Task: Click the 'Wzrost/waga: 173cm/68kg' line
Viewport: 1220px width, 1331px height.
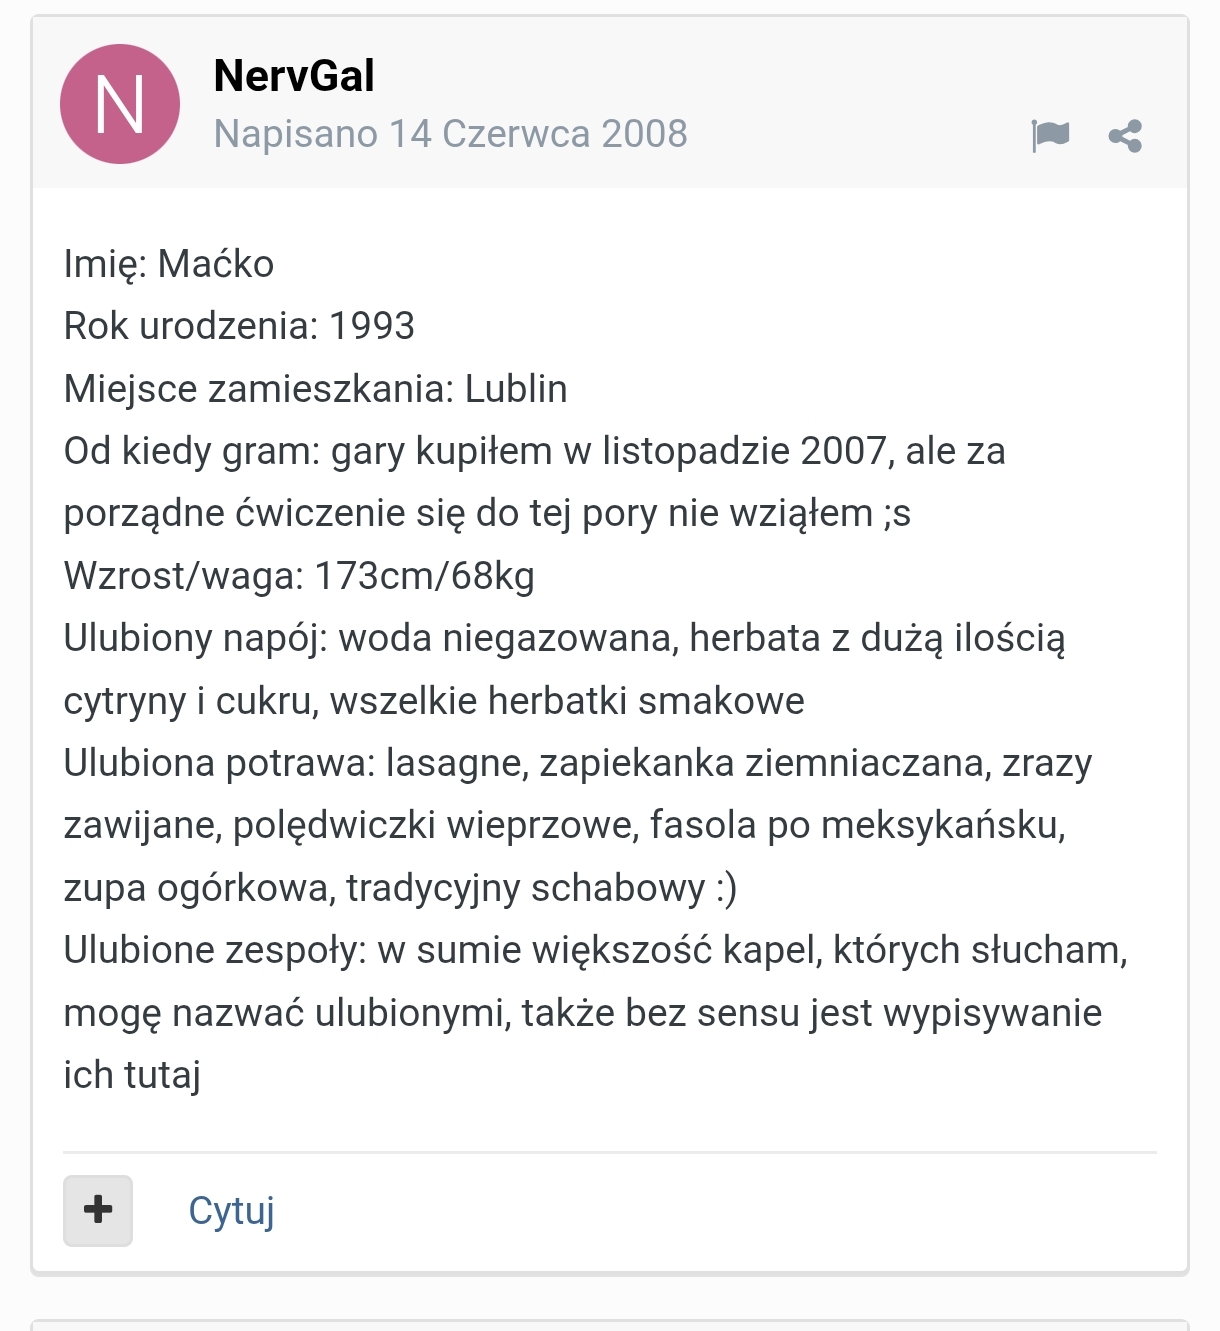Action: coord(299,576)
